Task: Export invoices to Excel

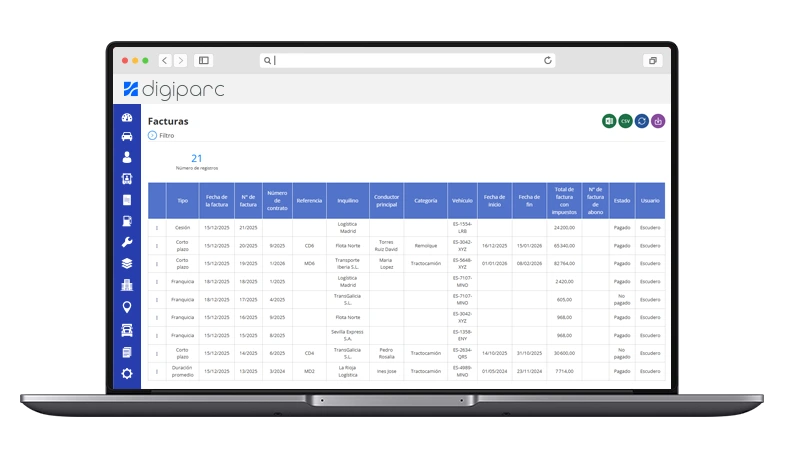Action: [x=608, y=121]
